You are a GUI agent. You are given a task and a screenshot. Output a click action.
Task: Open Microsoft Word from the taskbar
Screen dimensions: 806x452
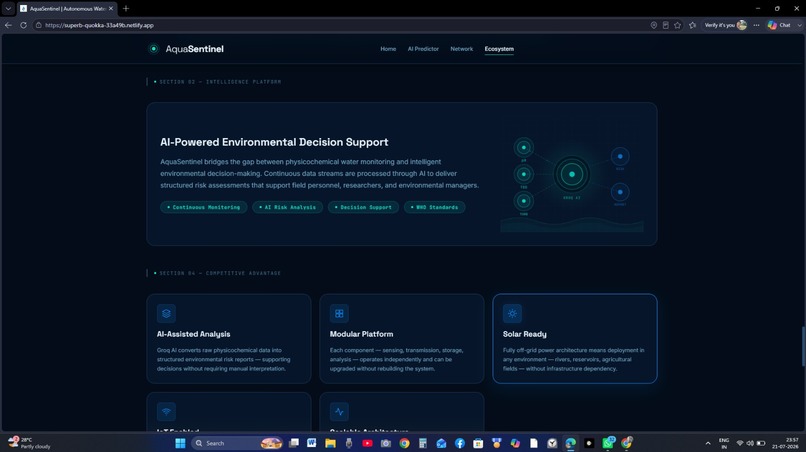click(x=312, y=443)
